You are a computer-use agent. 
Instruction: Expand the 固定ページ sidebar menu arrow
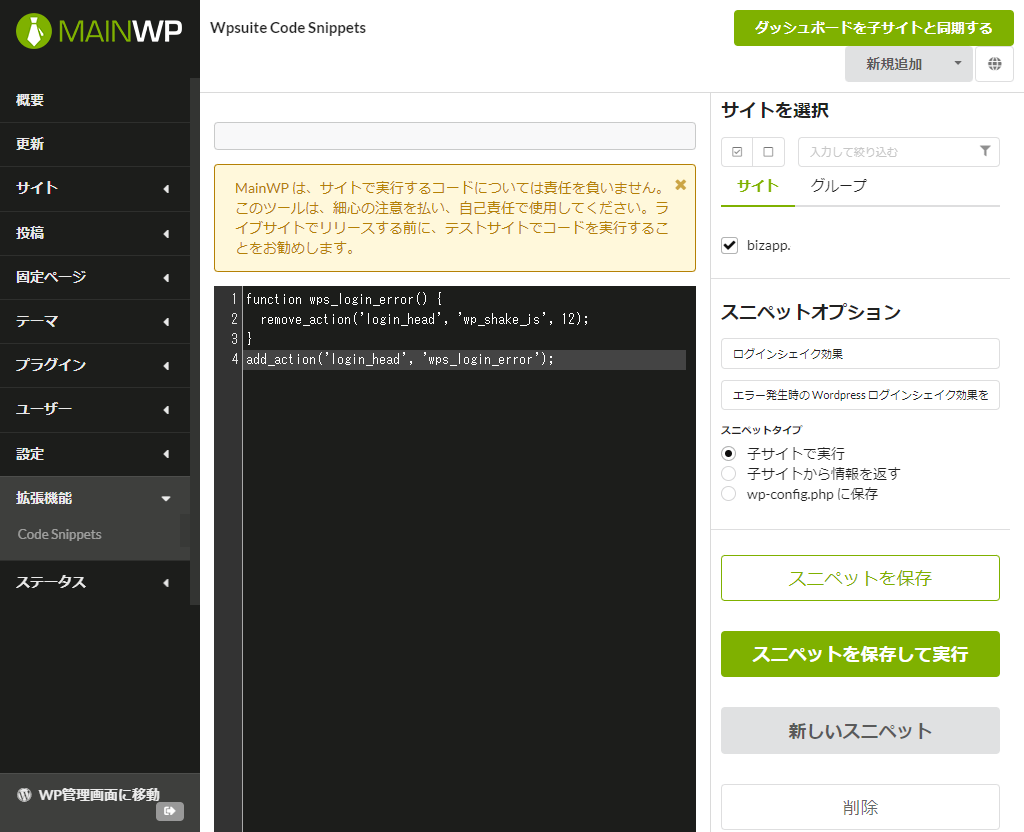(166, 278)
